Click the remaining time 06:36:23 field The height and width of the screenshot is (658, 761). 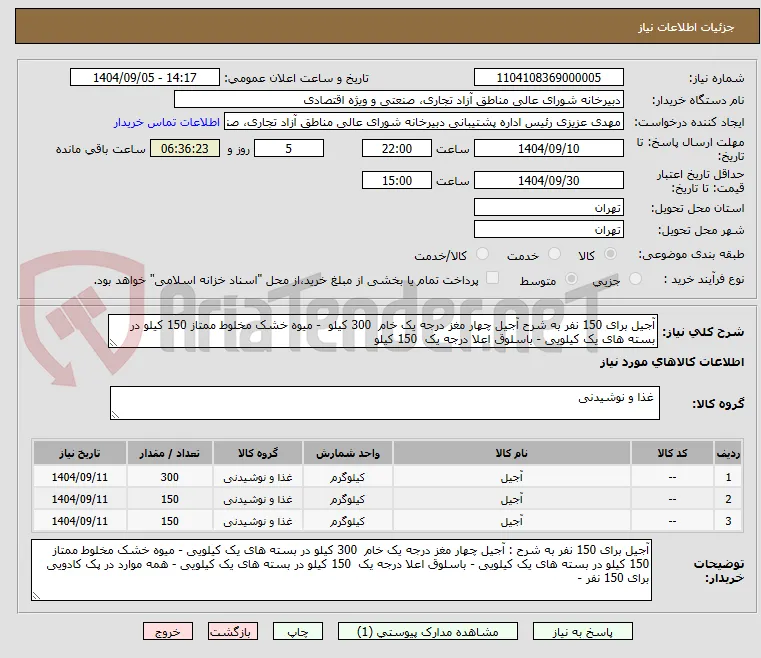[x=185, y=148]
